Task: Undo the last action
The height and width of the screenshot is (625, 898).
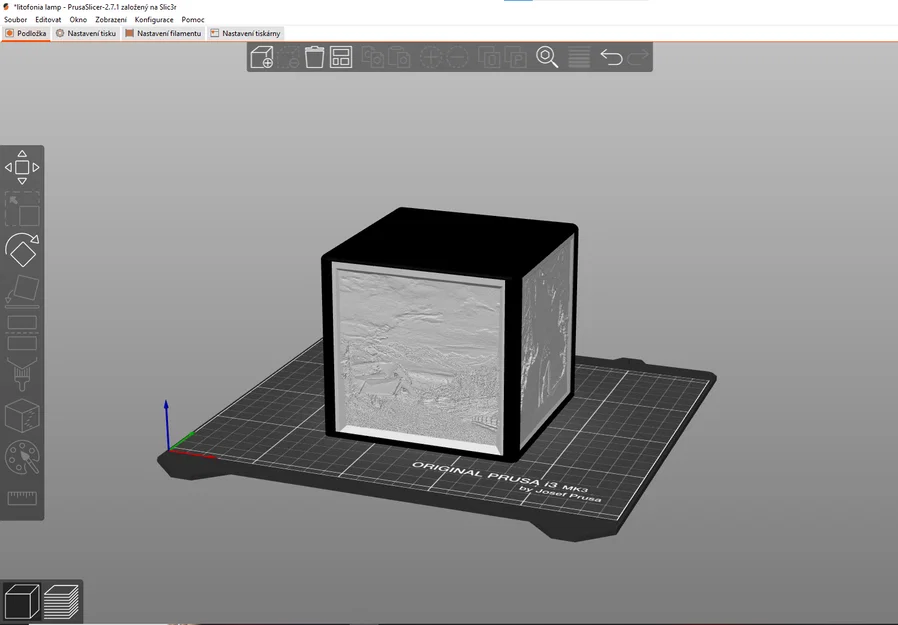Action: coord(611,57)
